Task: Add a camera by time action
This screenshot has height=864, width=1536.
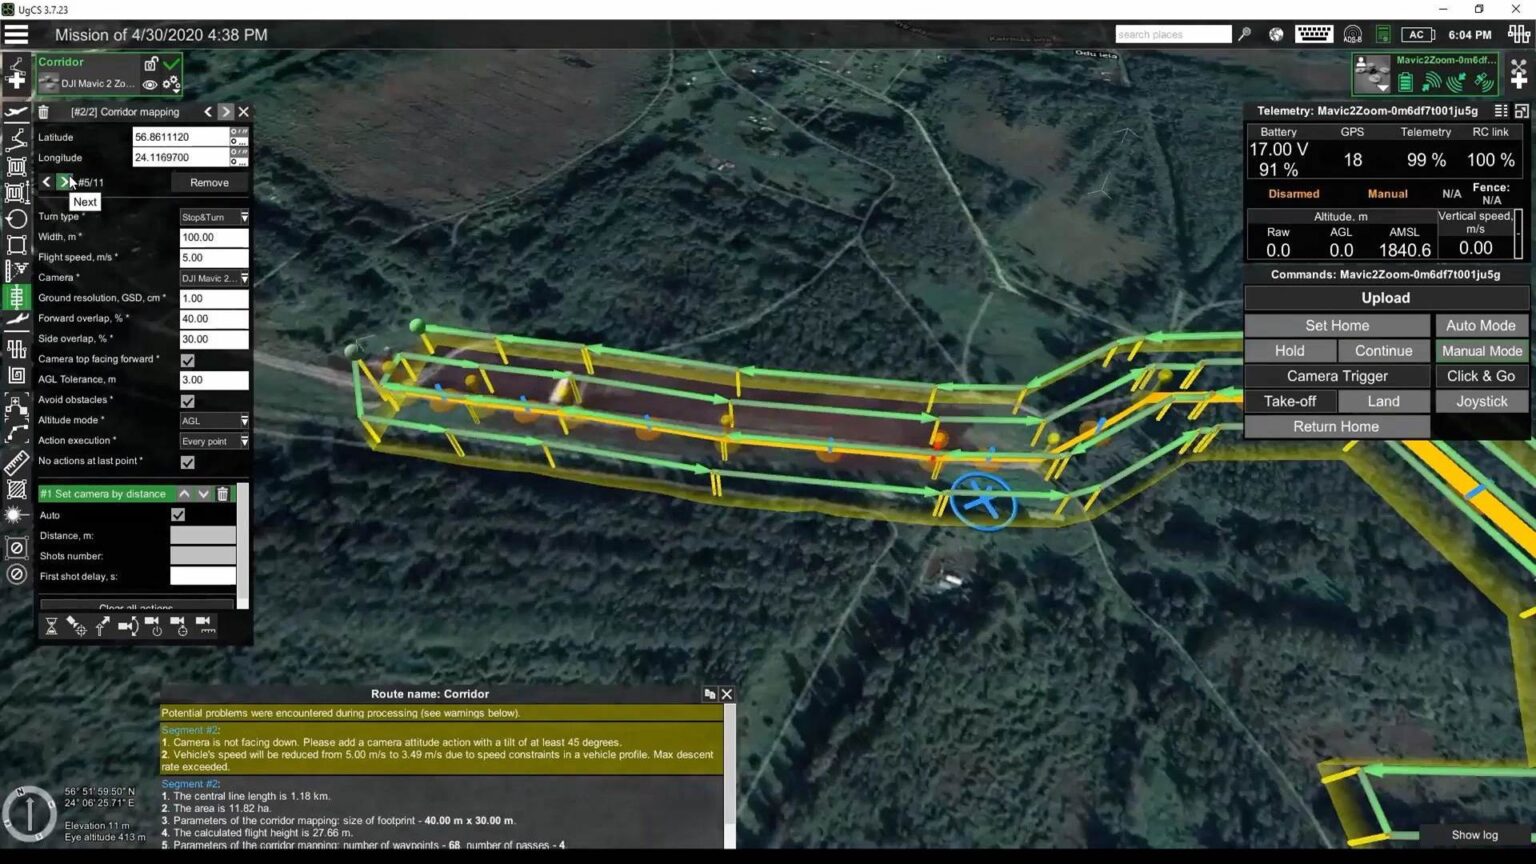Action: [178, 626]
